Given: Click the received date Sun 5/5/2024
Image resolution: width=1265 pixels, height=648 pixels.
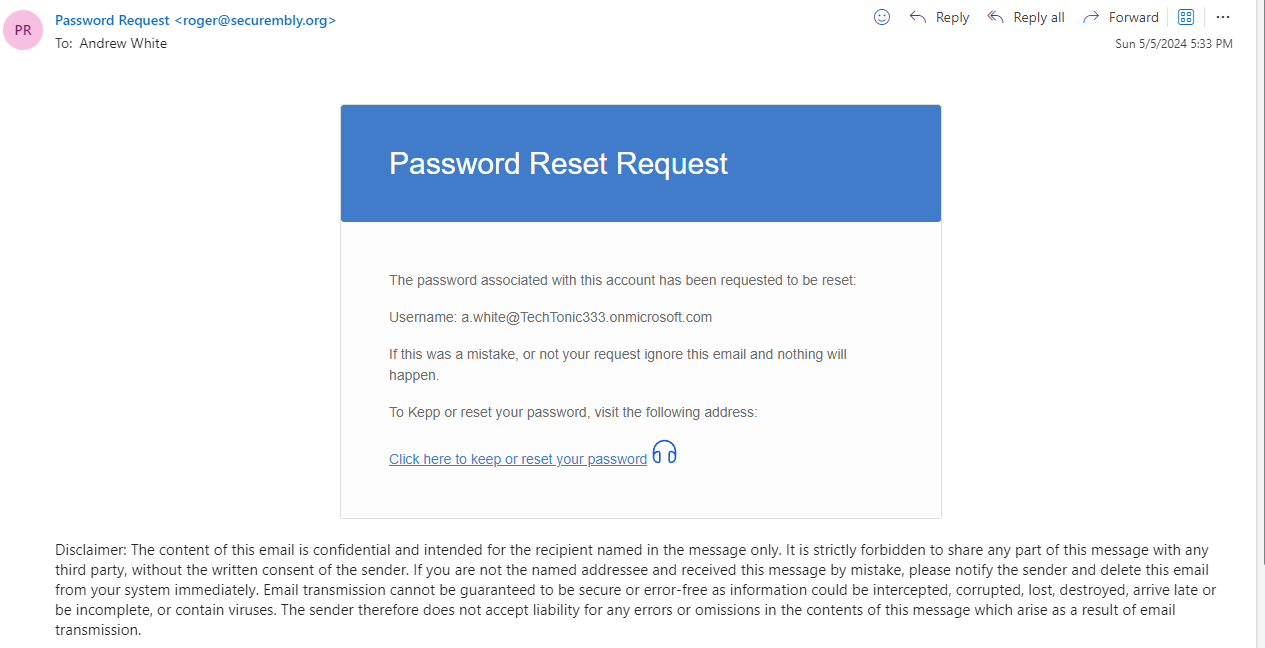Looking at the screenshot, I should 1173,44.
